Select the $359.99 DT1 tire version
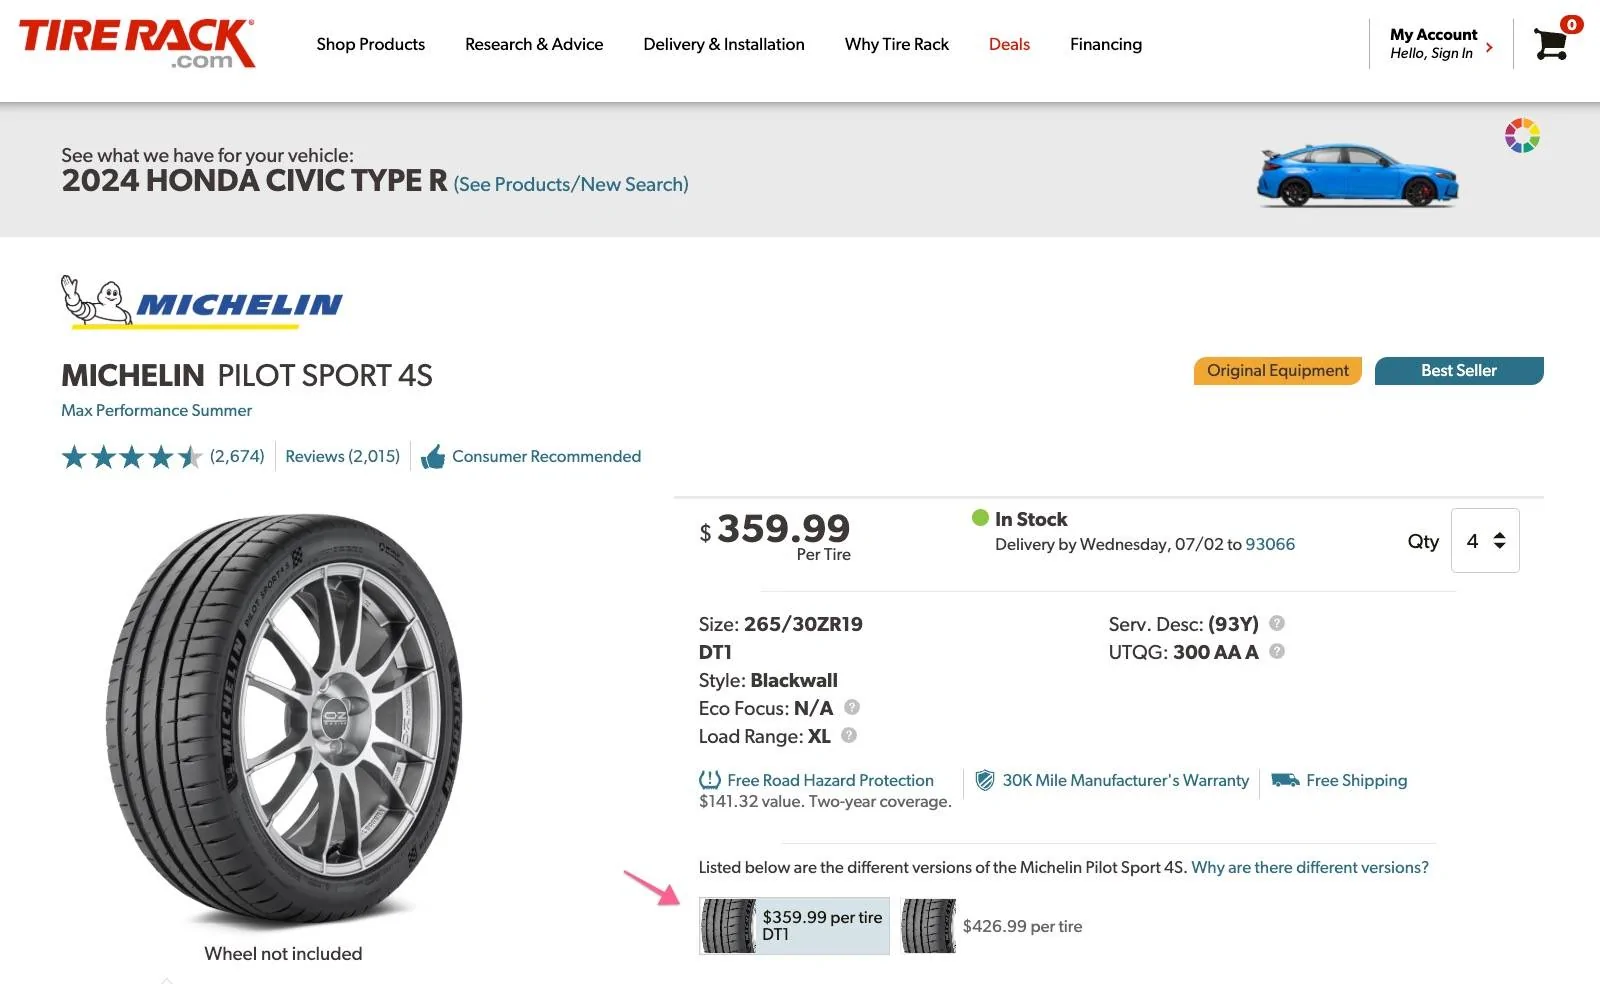Screen dimensions: 1600x984 [x=794, y=926]
